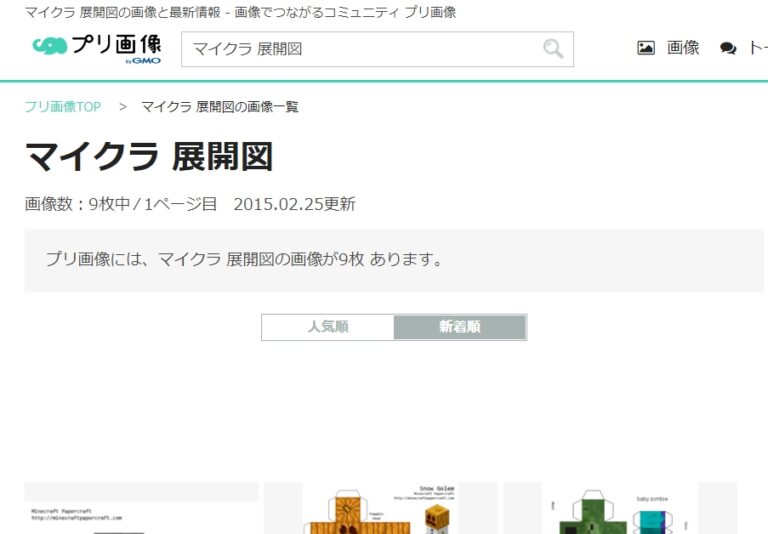Go to プリ画像TOP breadcrumb link
The height and width of the screenshot is (534, 768).
[63, 107]
